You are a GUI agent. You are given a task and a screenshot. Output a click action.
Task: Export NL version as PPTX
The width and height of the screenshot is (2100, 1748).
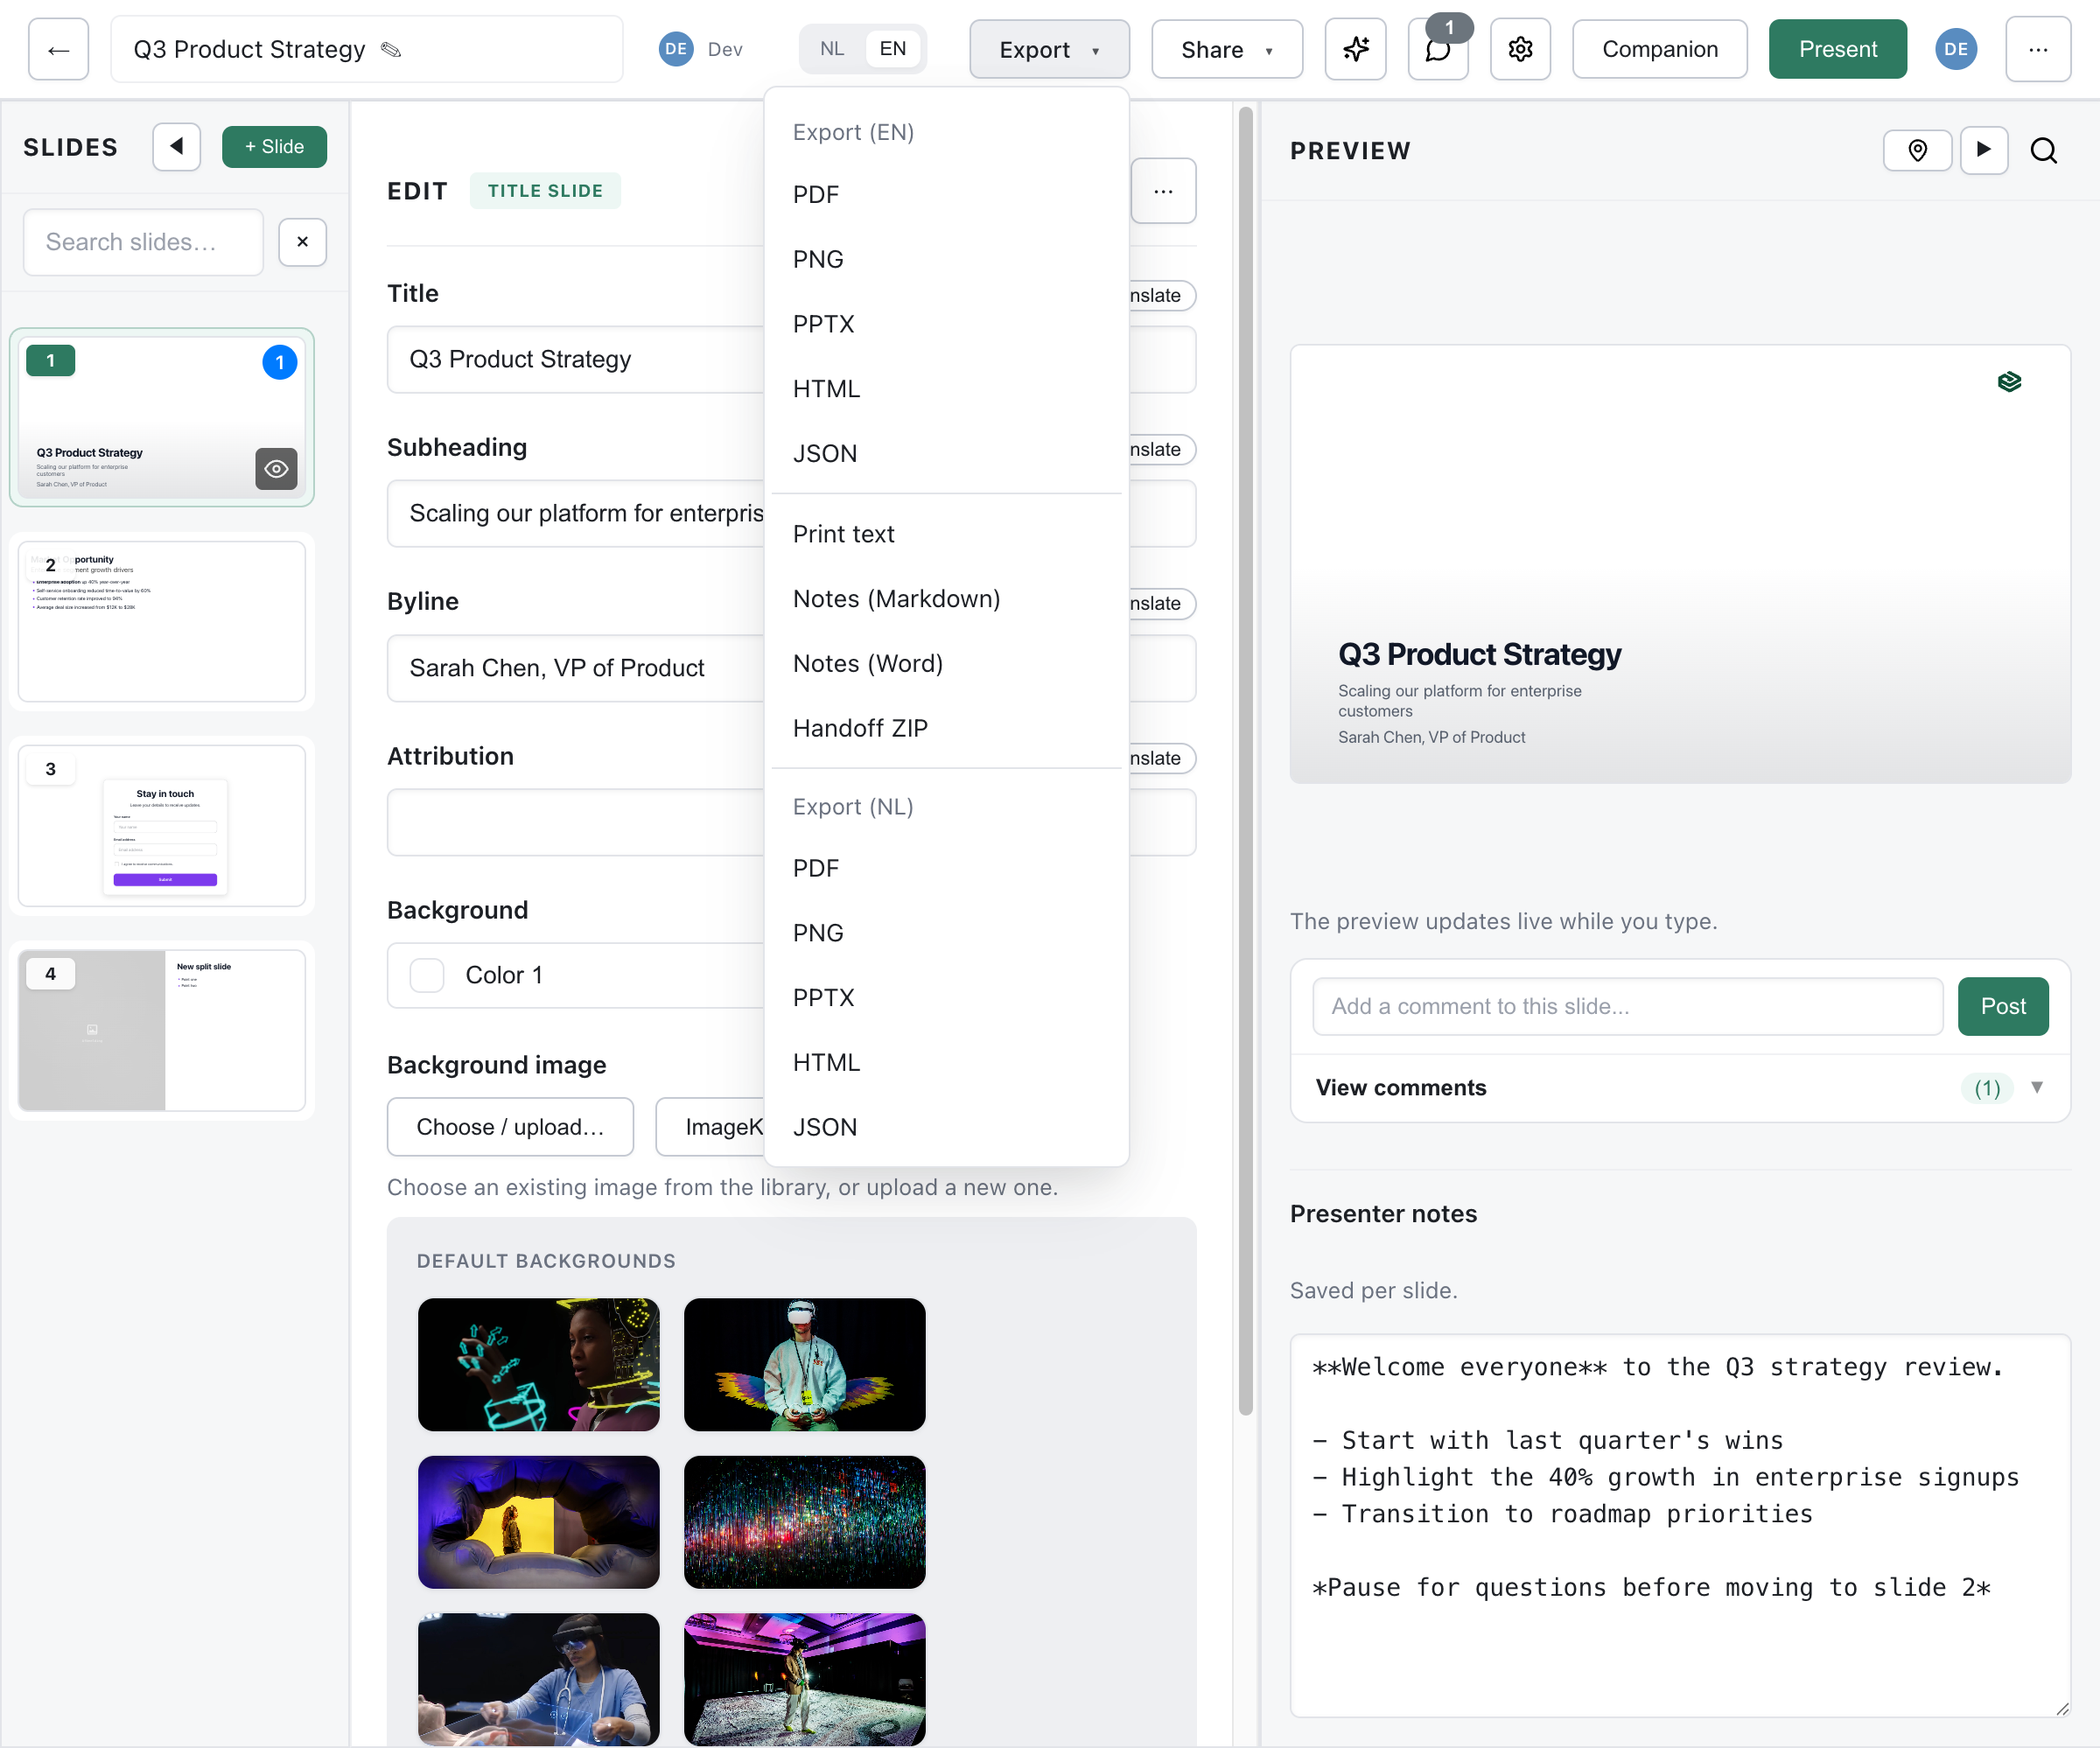pyautogui.click(x=946, y=998)
